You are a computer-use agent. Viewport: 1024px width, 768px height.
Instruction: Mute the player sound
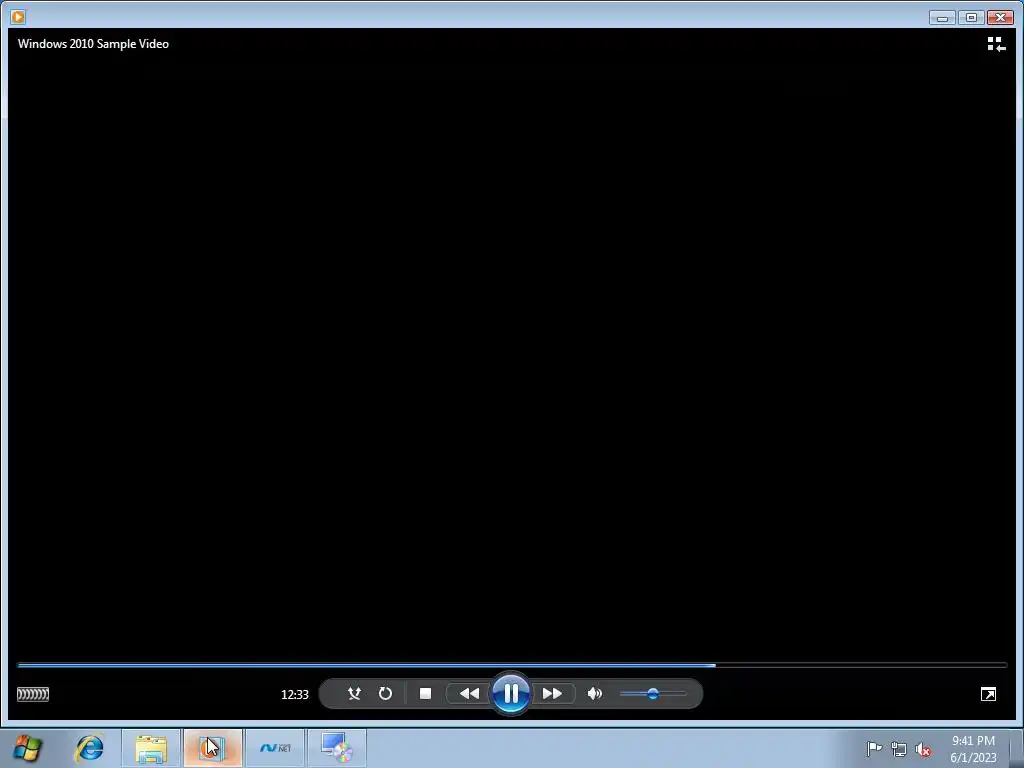point(594,694)
